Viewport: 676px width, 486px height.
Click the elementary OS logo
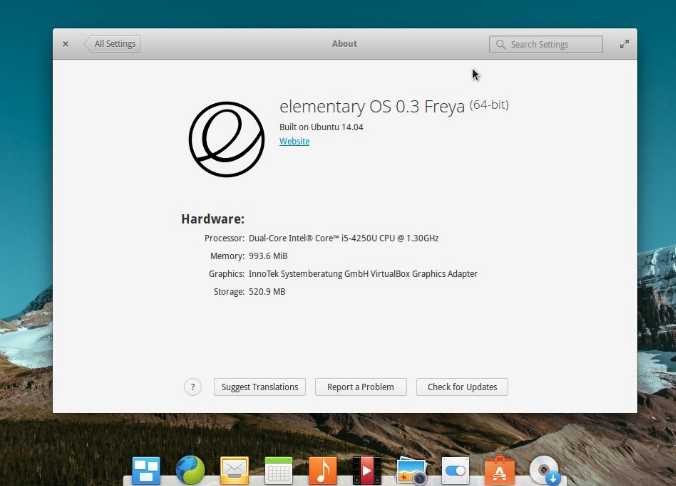click(x=226, y=139)
